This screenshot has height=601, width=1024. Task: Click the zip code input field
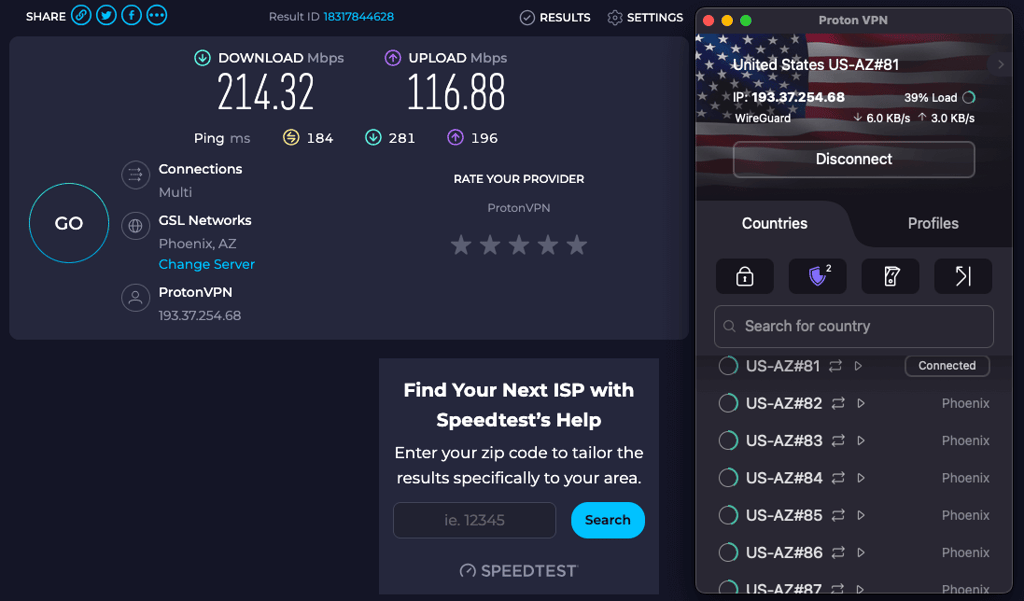click(x=474, y=521)
